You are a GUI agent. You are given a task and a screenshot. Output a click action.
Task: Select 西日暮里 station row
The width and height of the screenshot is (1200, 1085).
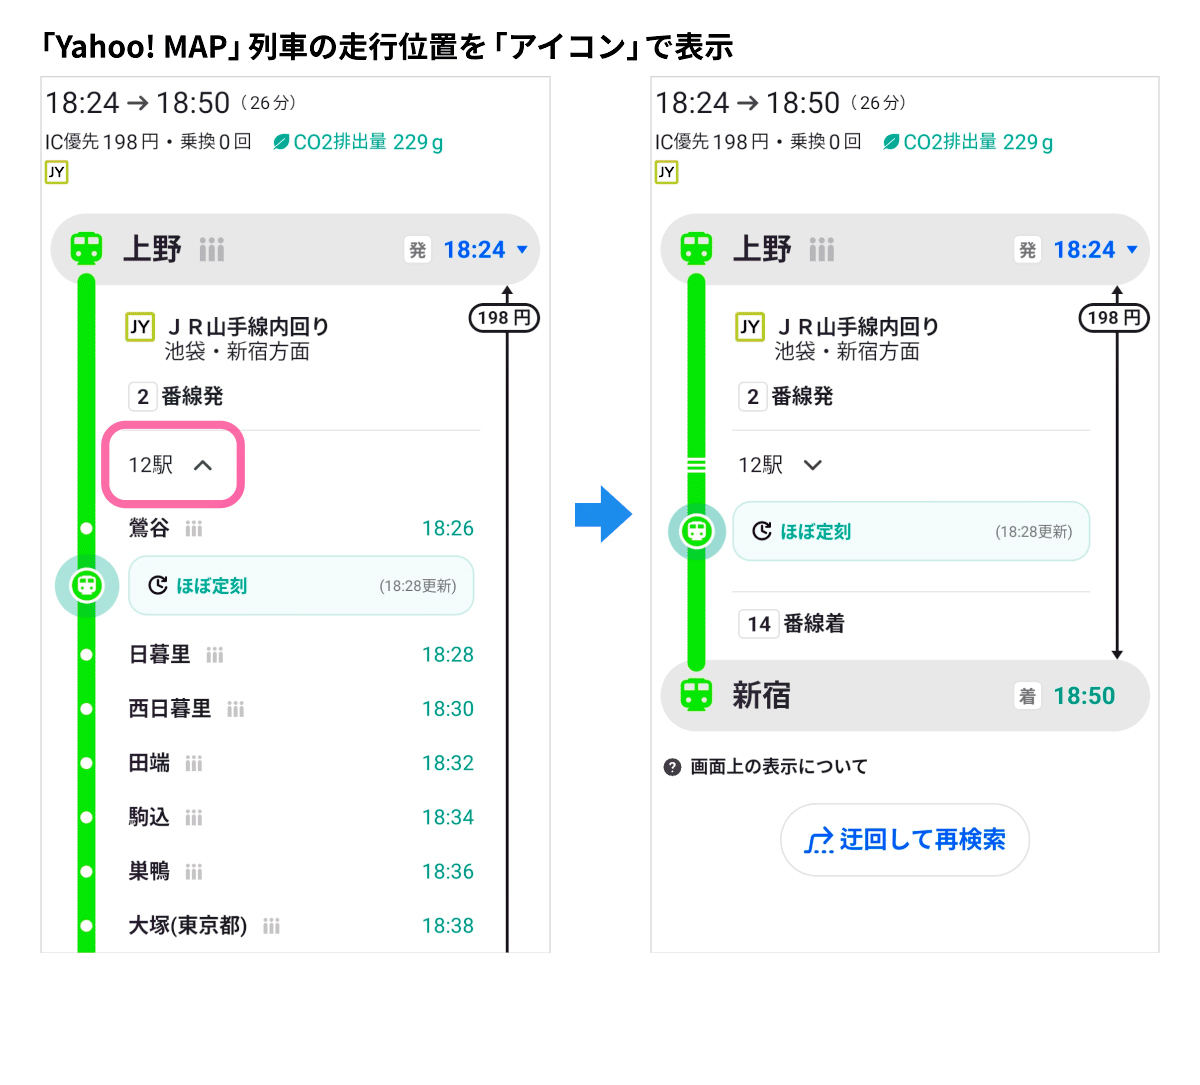coord(301,708)
